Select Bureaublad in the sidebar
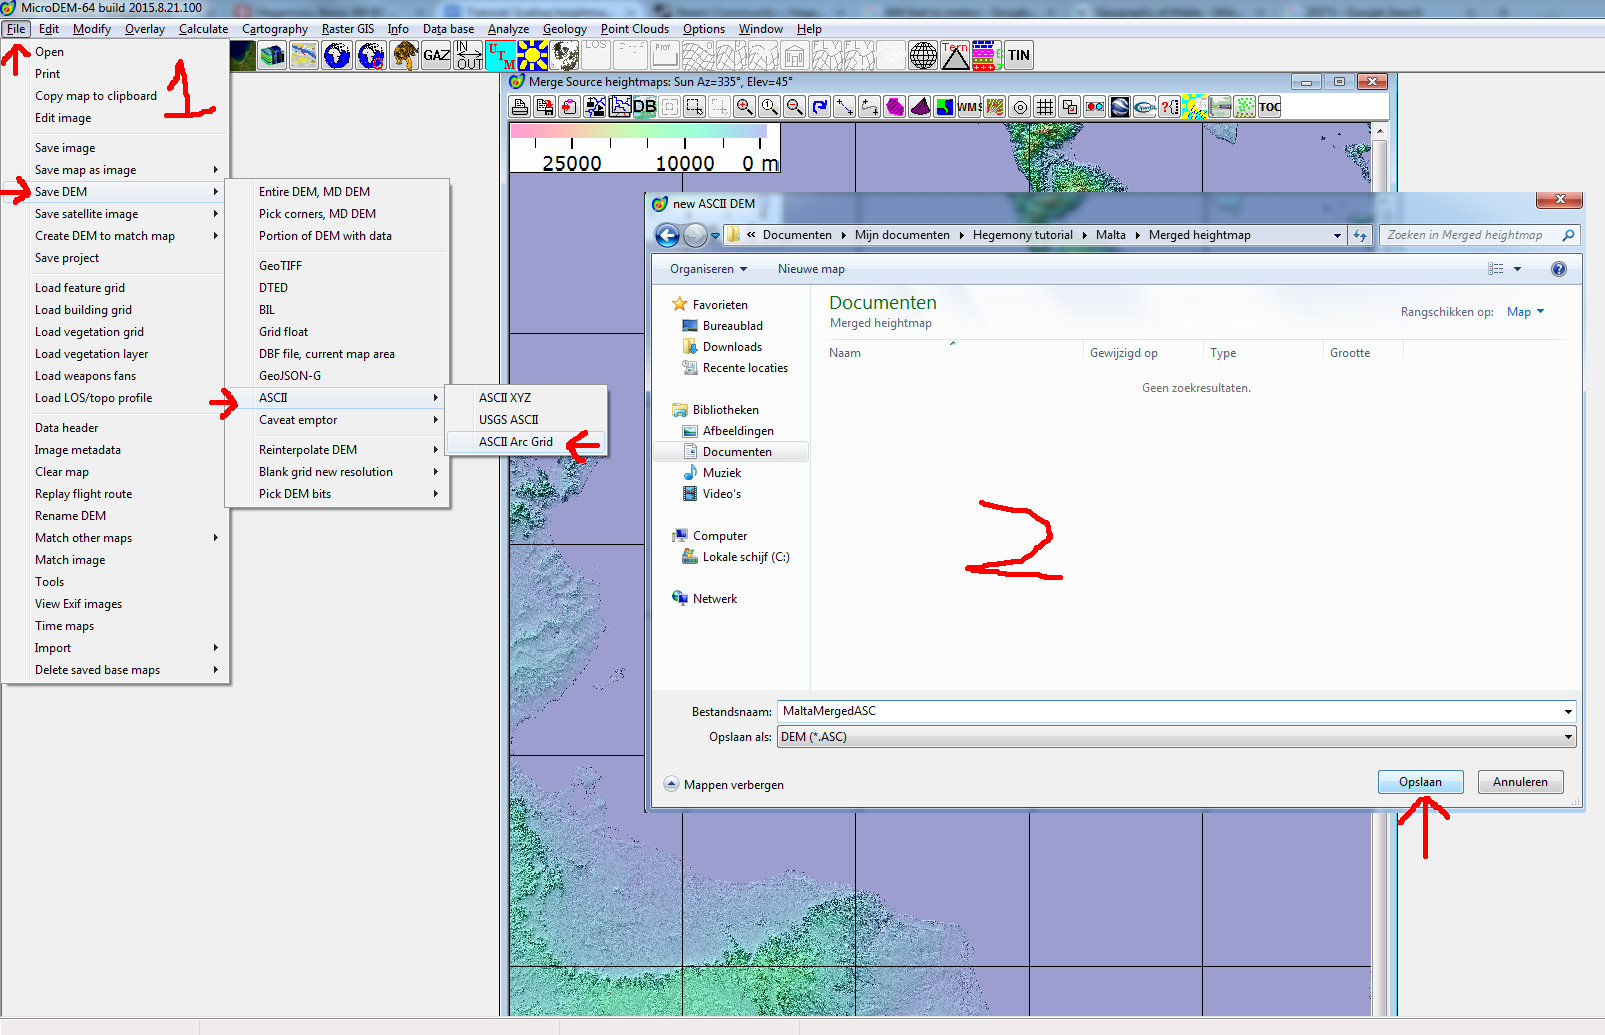Screen dimensions: 1605x1035 tap(732, 326)
